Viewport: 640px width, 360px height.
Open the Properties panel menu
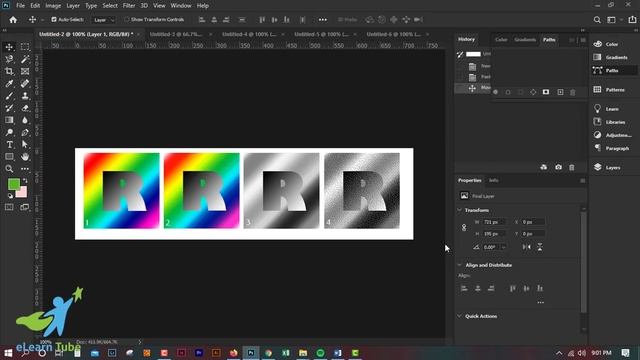coord(583,180)
